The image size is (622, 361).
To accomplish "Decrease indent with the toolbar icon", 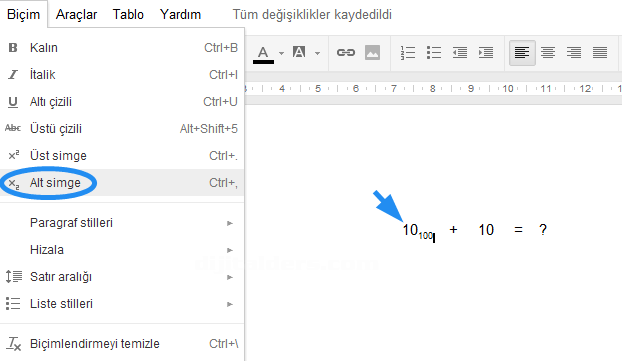I will pos(460,52).
